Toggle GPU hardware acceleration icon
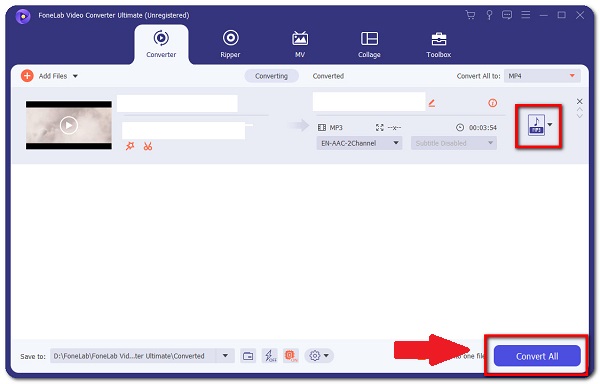Viewport: 600px width, 384px height. [x=290, y=356]
